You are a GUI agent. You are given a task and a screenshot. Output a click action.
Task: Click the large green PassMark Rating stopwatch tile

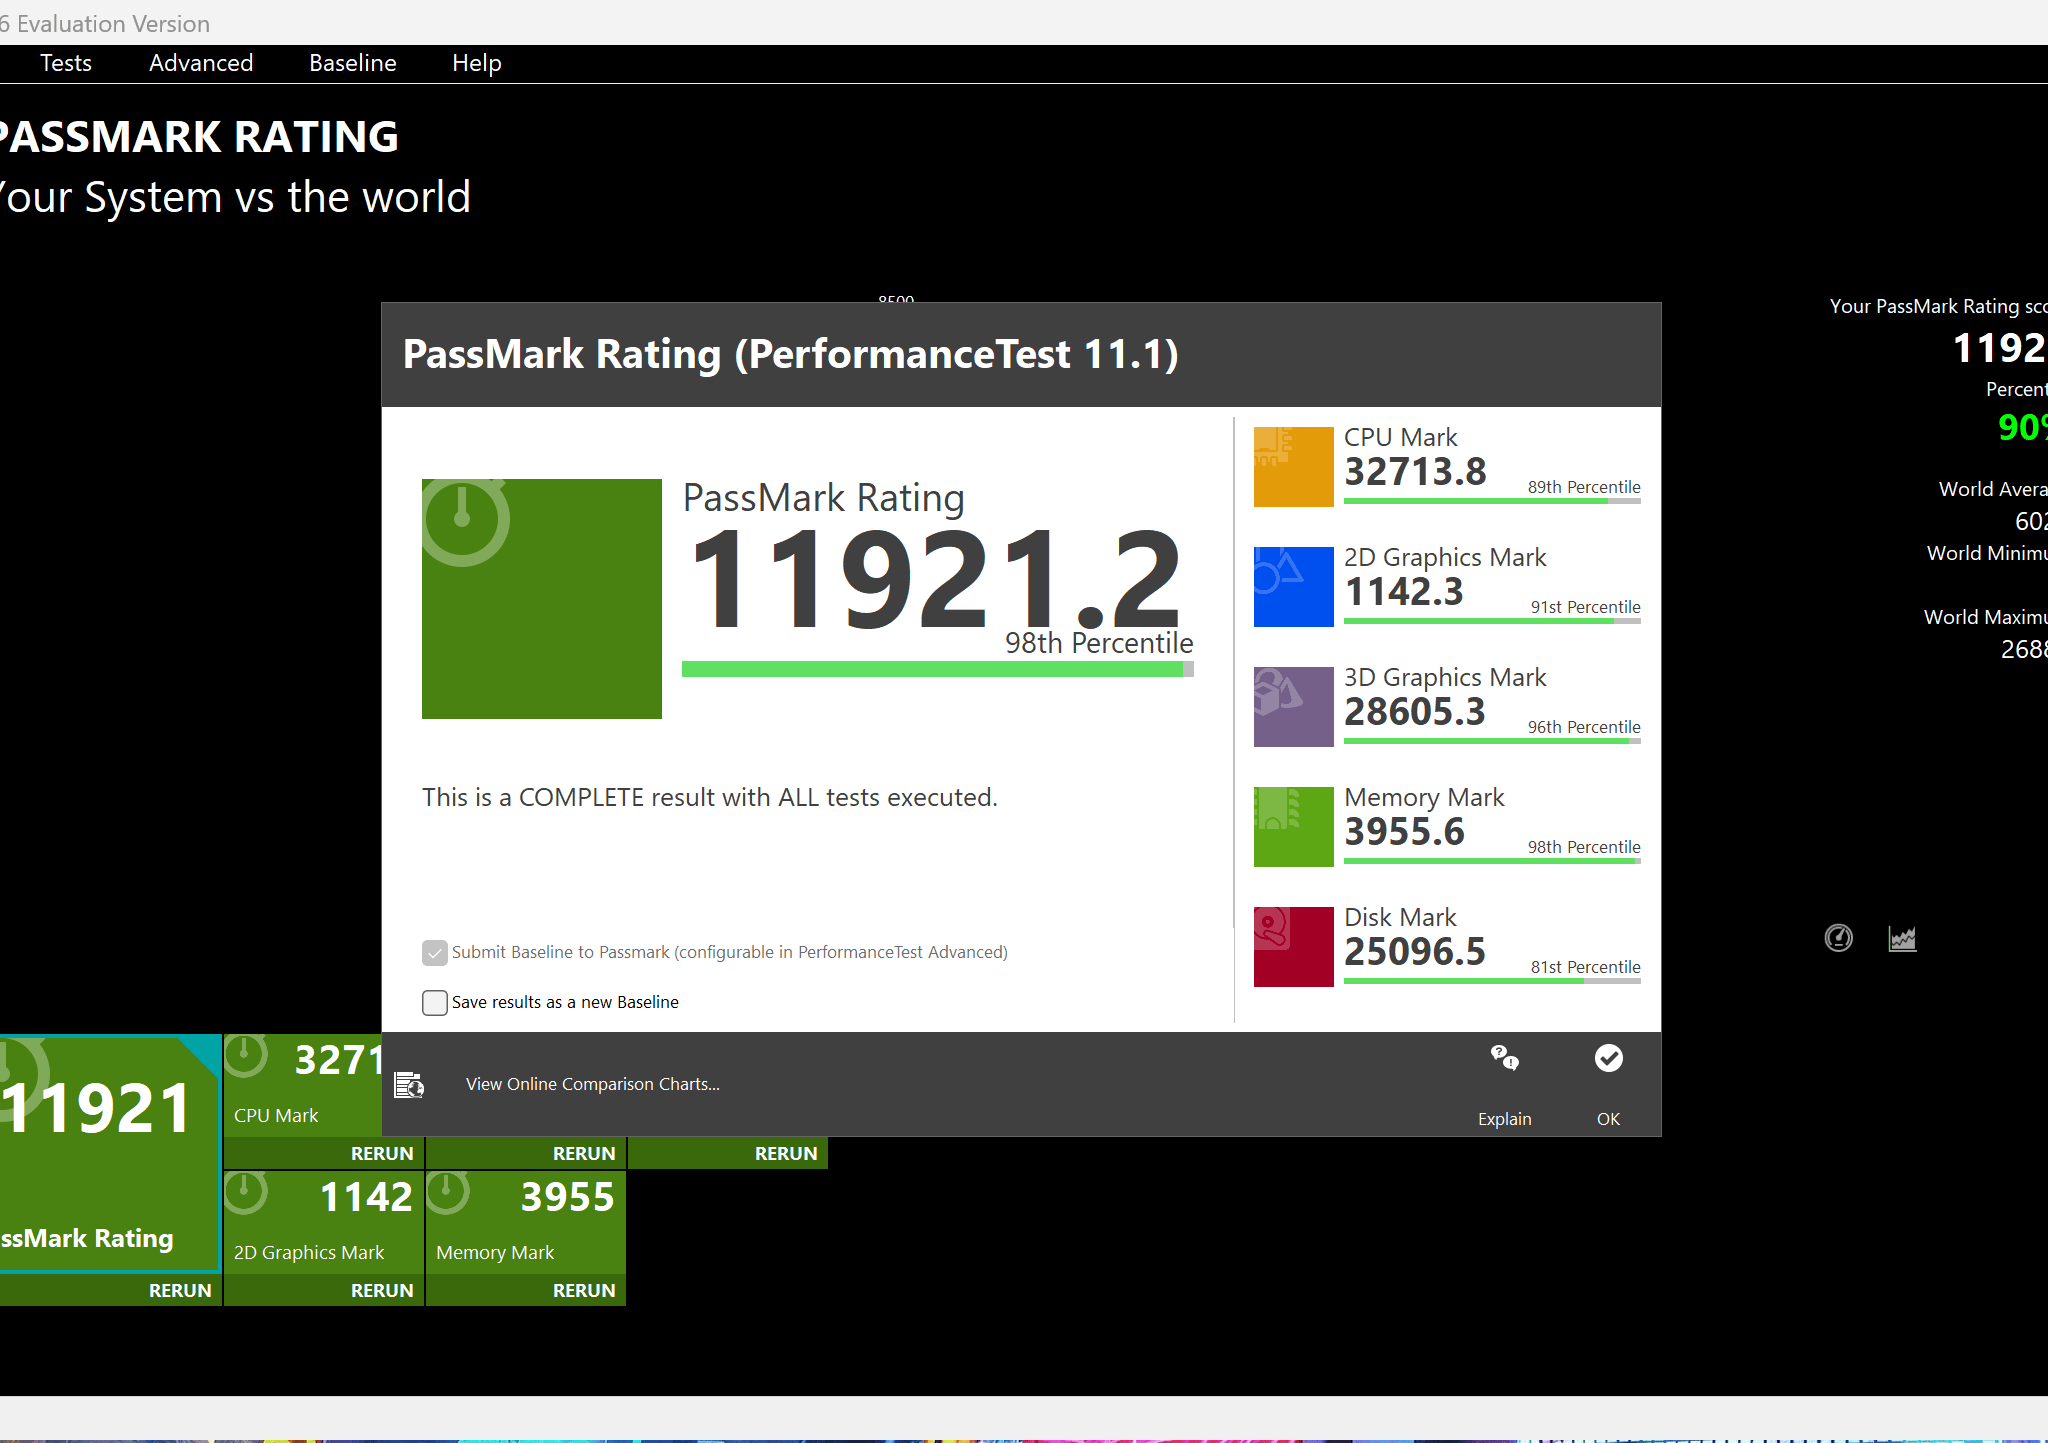tap(542, 599)
